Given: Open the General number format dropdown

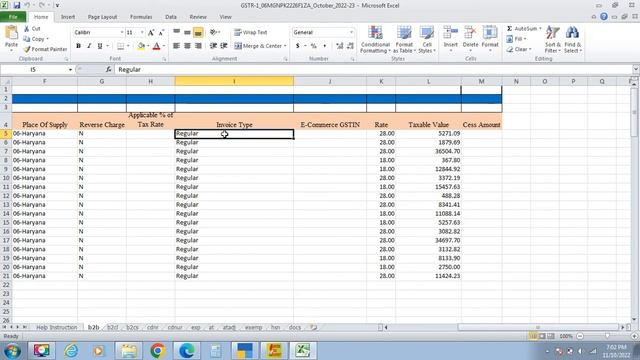Looking at the screenshot, I should pos(351,32).
